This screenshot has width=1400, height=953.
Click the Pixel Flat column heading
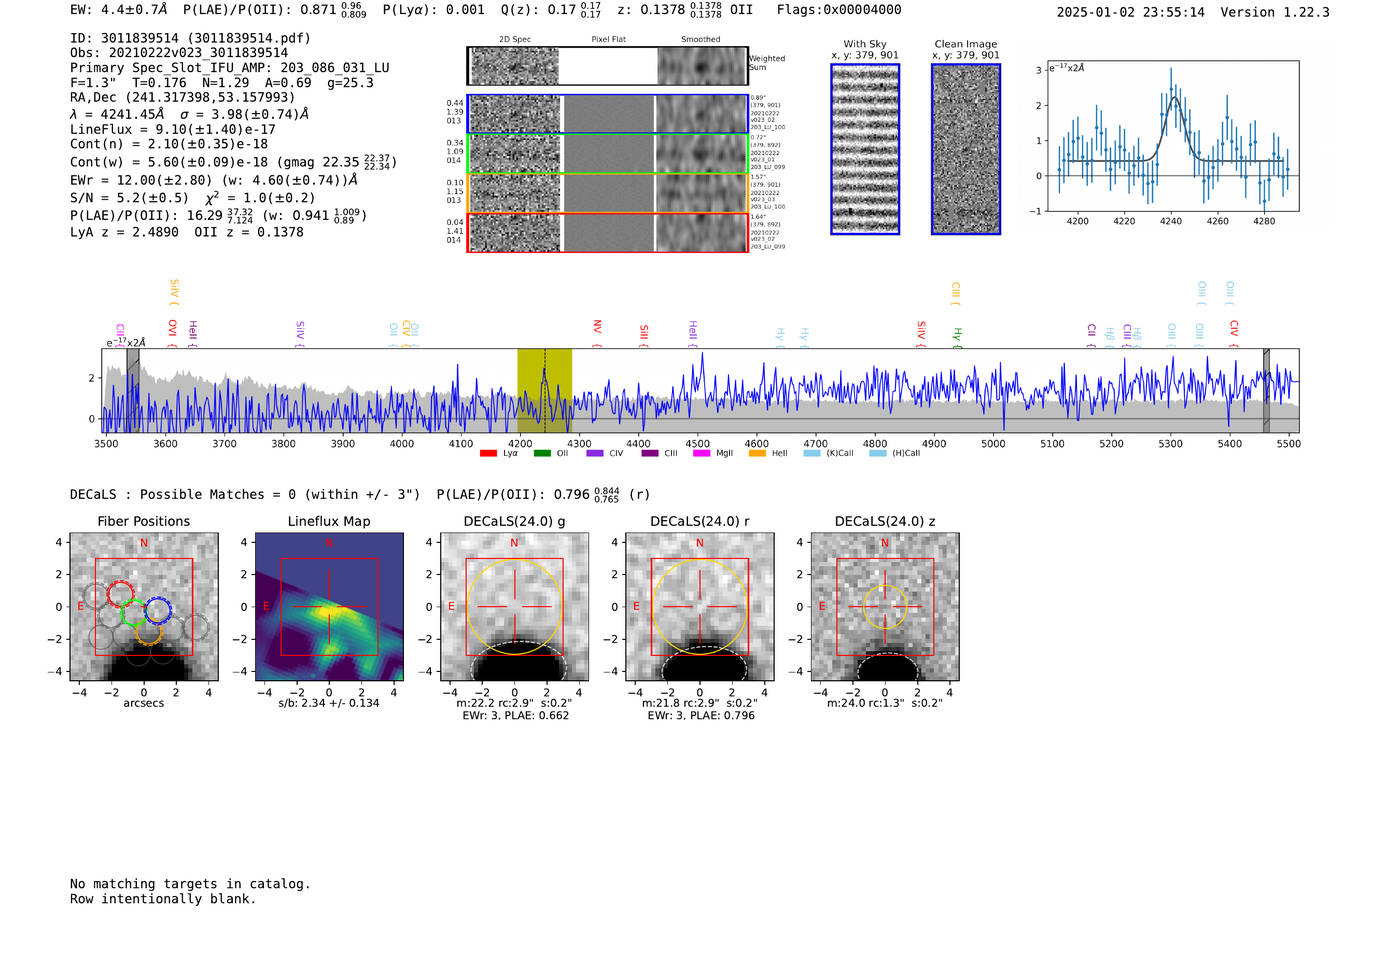click(608, 40)
